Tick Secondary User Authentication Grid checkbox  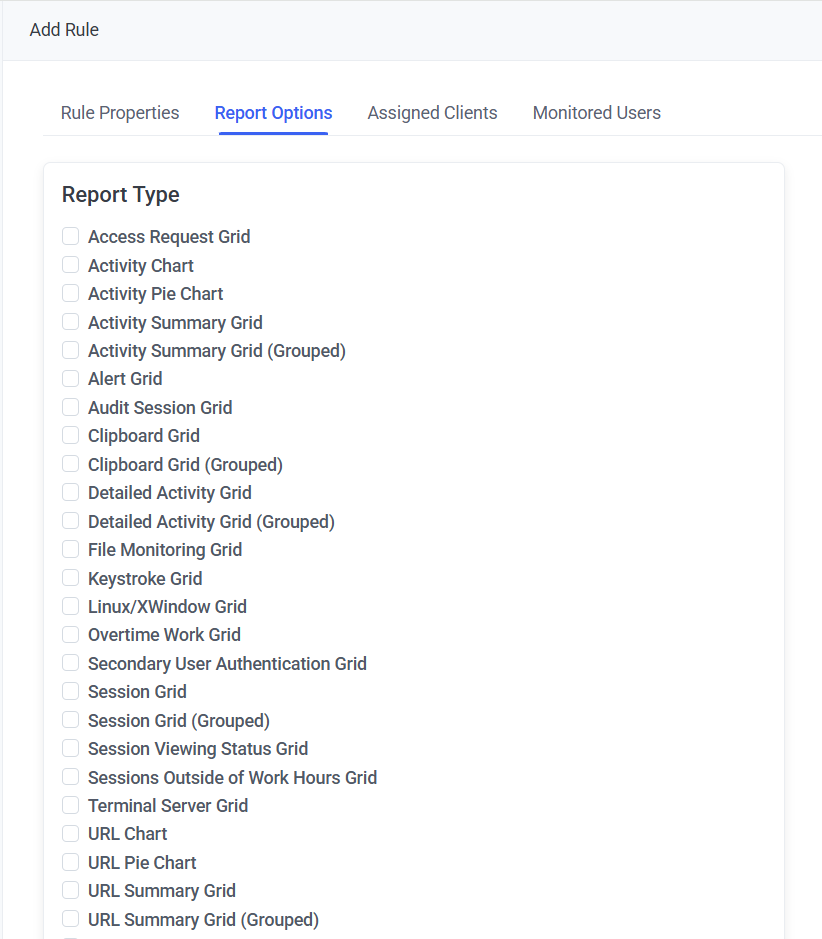coord(71,664)
